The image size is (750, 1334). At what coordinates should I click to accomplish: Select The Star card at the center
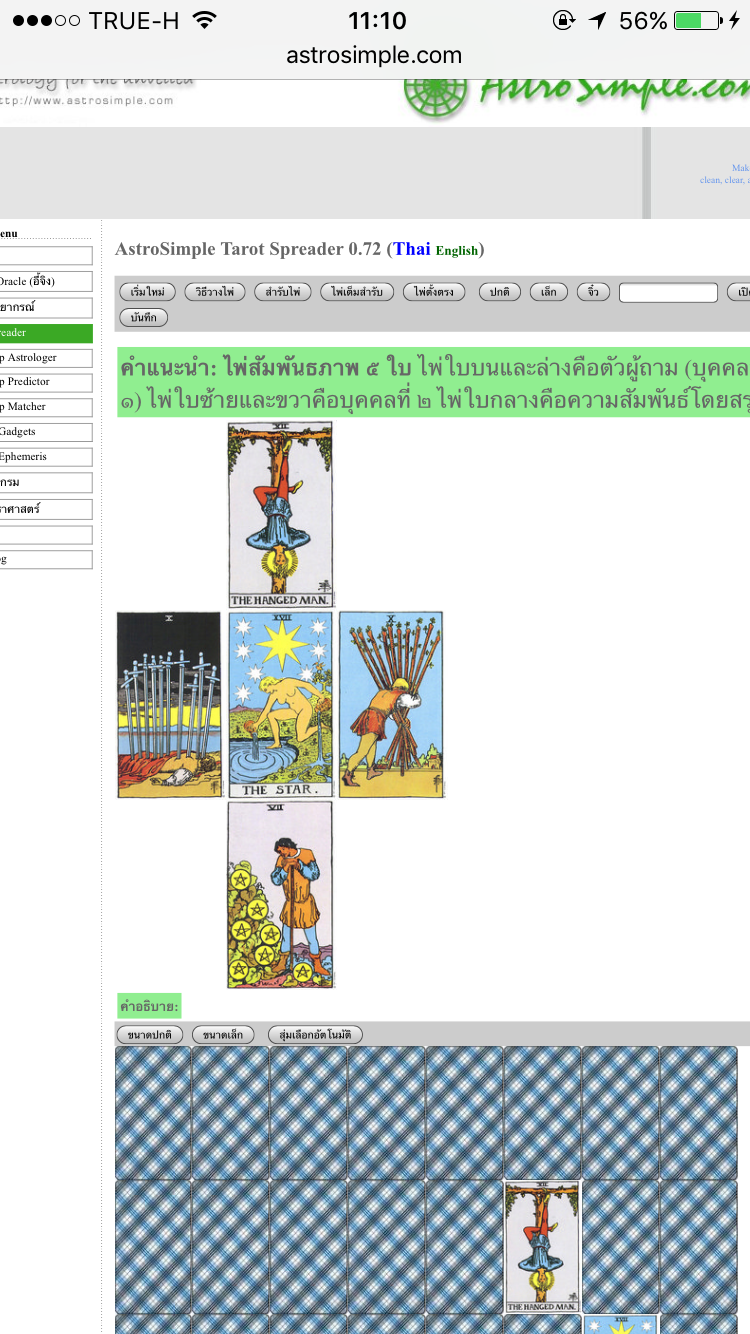click(x=280, y=705)
